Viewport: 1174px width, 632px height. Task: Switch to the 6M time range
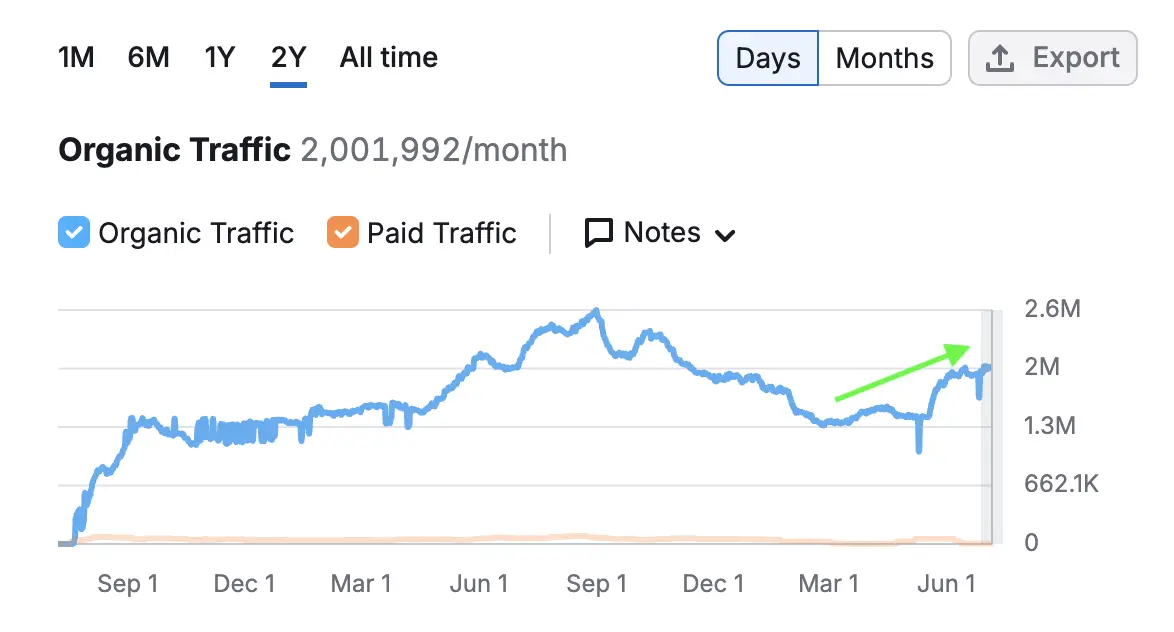[148, 58]
